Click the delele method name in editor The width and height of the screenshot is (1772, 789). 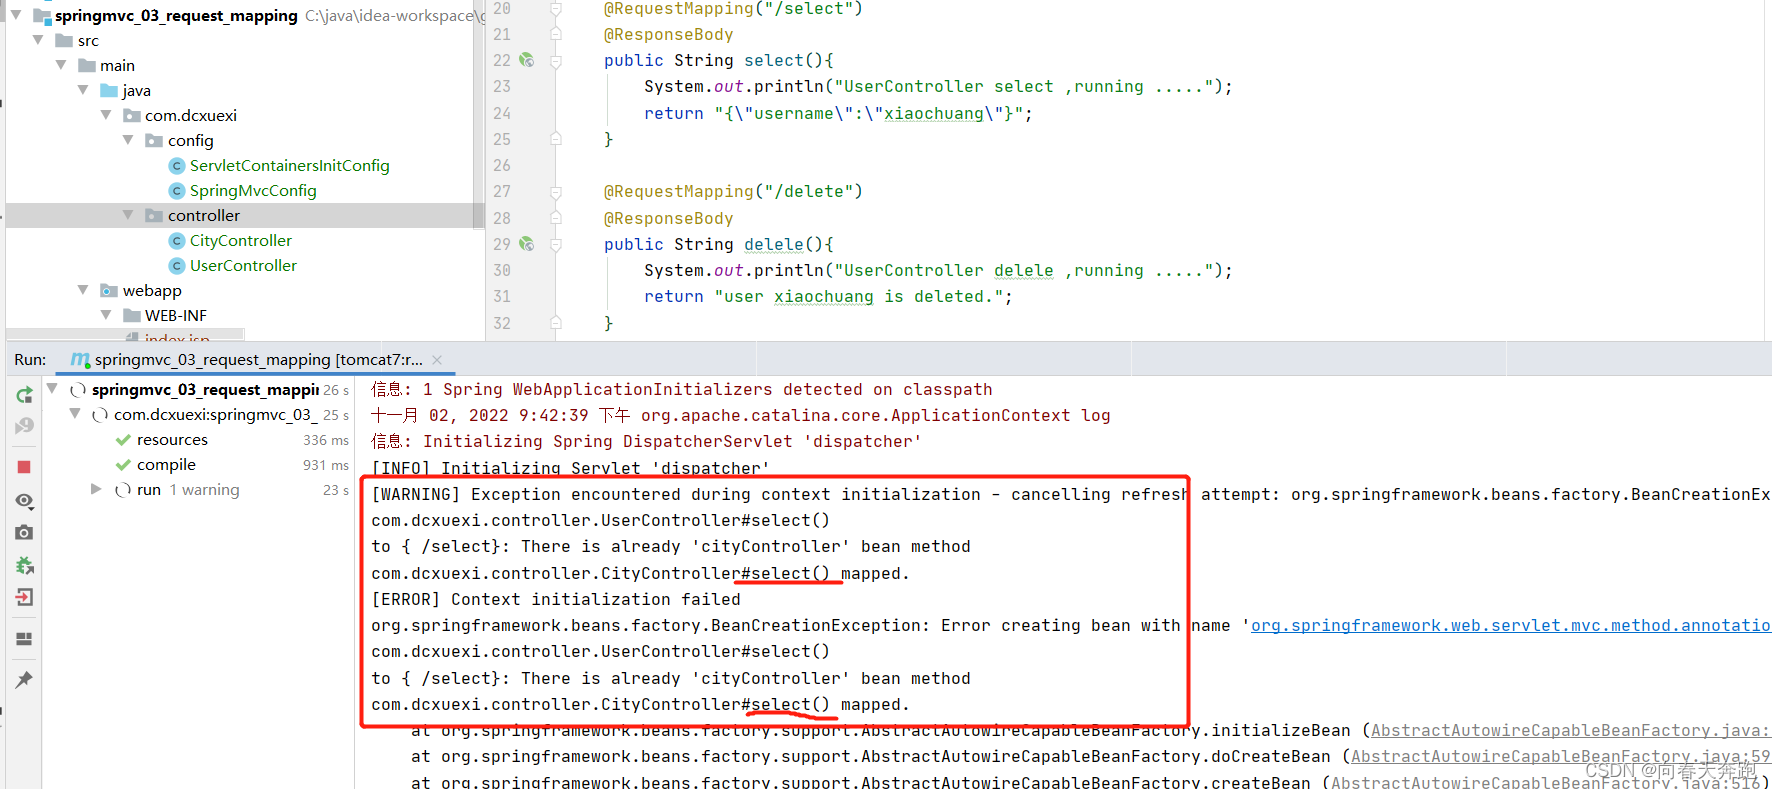point(774,244)
